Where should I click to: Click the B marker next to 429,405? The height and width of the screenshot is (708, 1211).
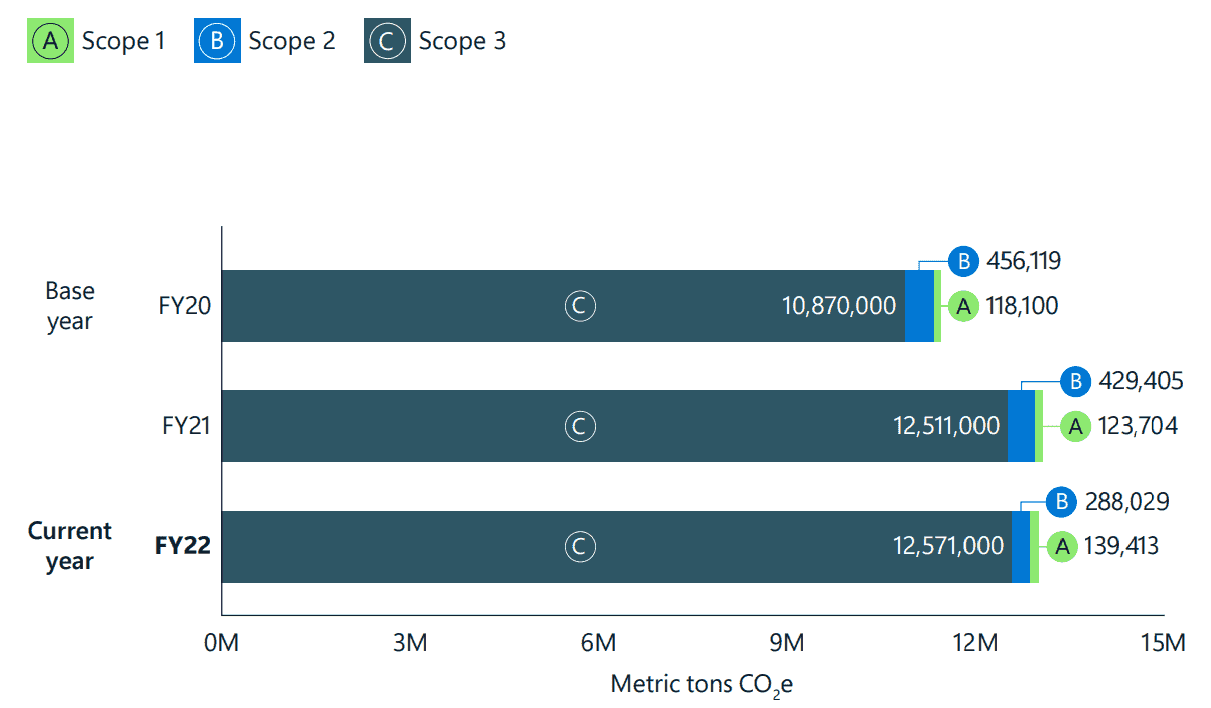pos(1075,382)
